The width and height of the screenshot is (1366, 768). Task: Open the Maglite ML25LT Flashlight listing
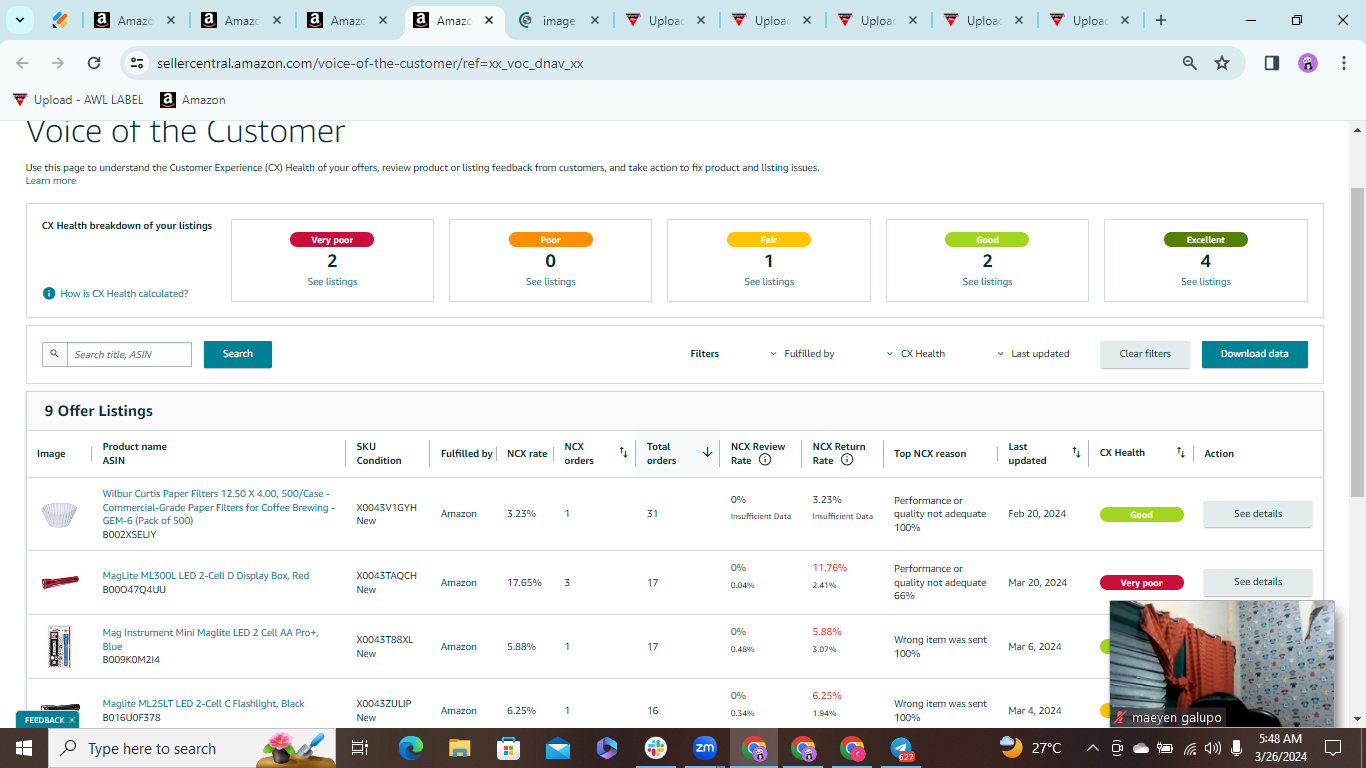click(203, 704)
